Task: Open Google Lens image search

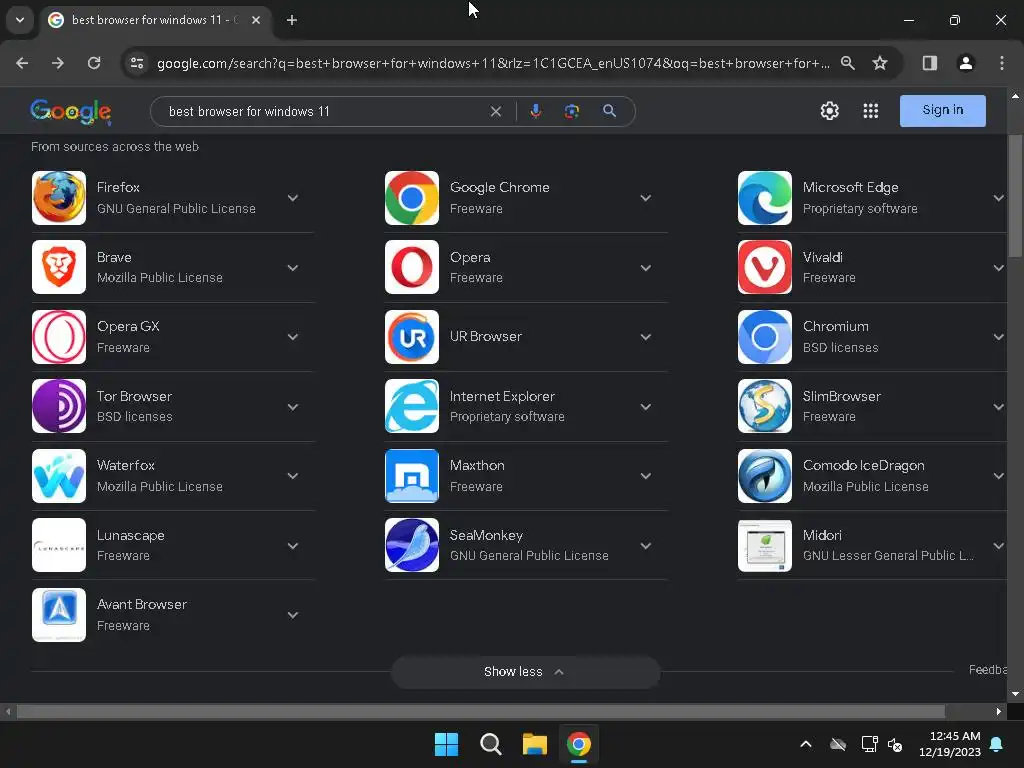Action: (x=571, y=111)
